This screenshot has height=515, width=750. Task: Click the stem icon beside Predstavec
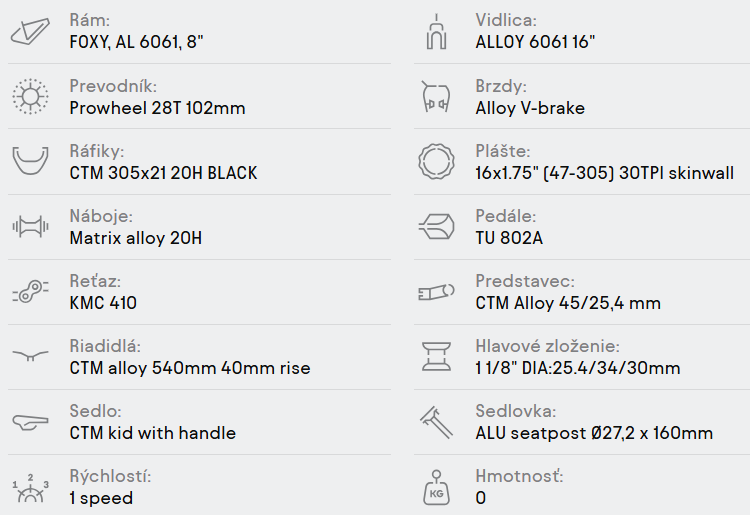point(436,292)
